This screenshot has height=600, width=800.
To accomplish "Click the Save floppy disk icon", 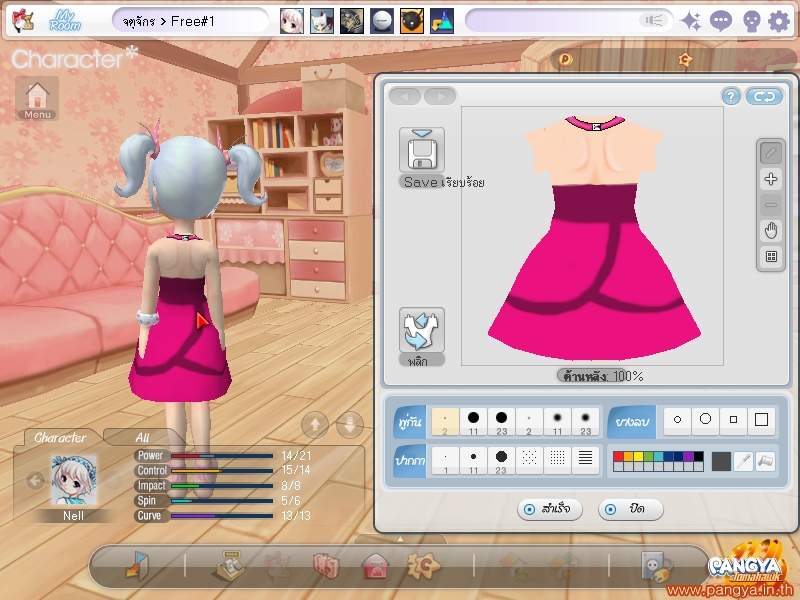I will [x=422, y=151].
